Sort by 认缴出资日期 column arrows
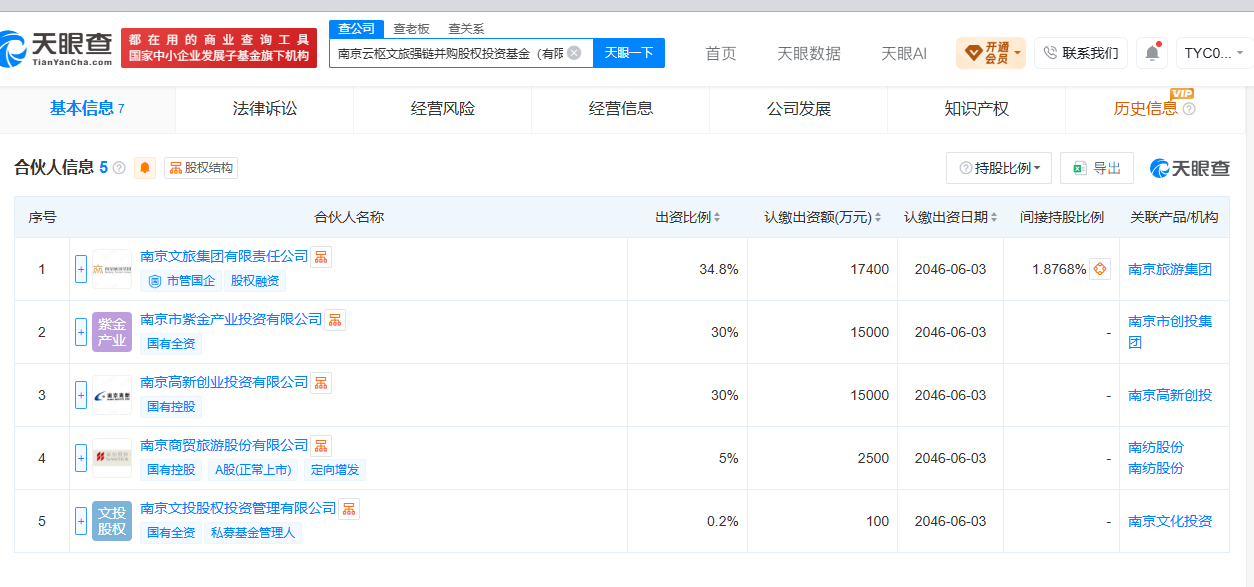 tap(996, 217)
